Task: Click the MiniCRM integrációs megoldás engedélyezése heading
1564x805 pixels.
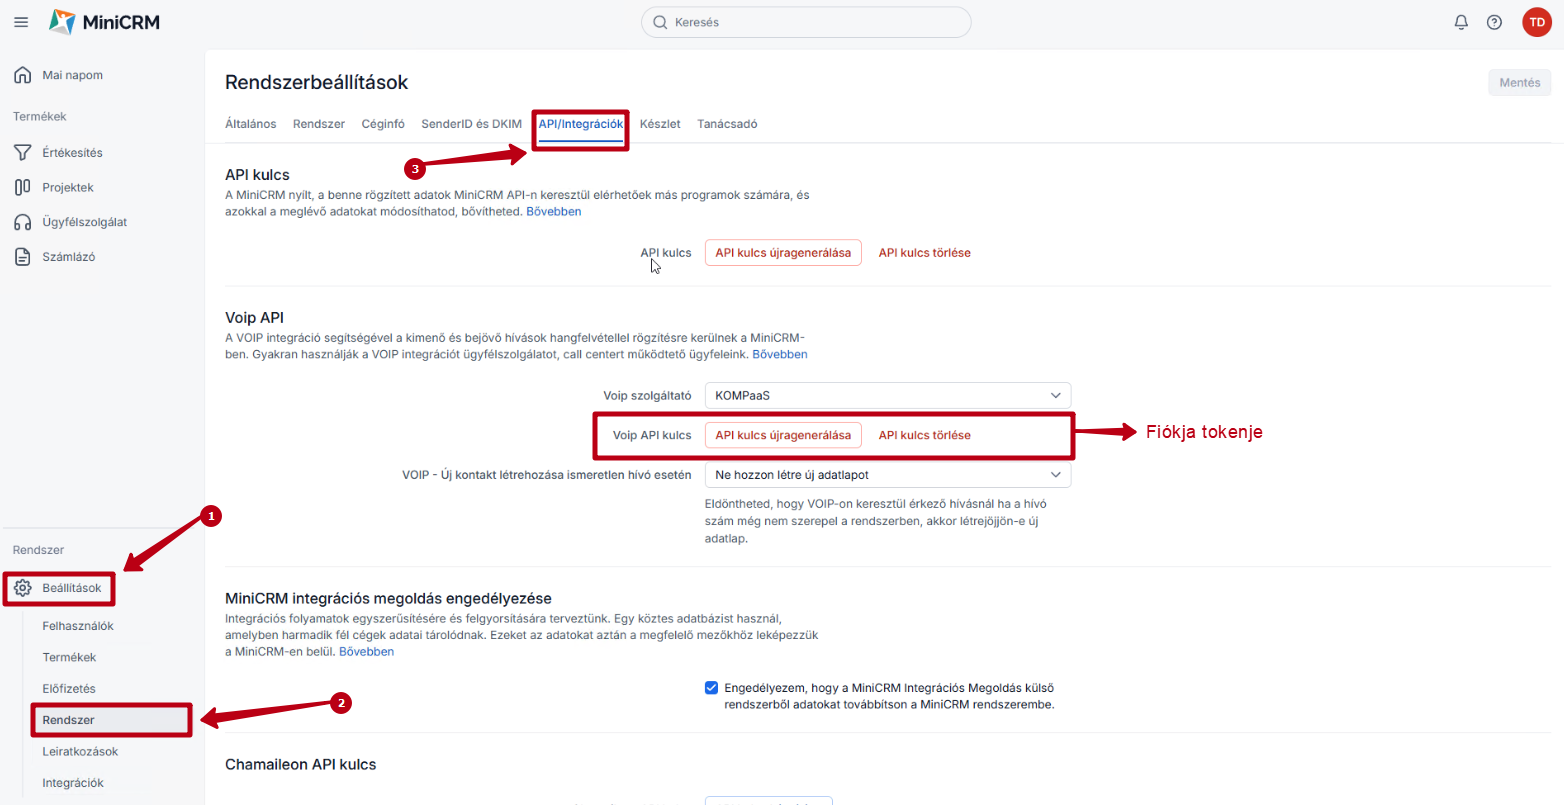Action: [389, 599]
